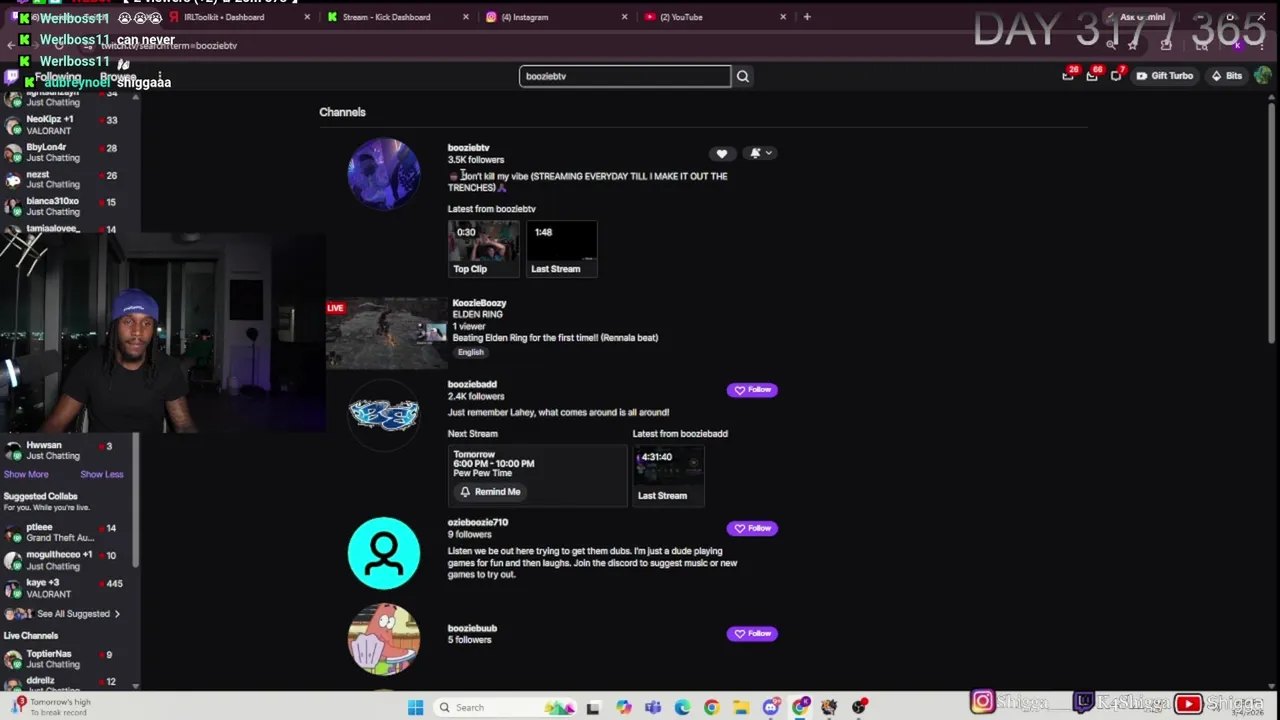Open booziebadd's graffiti profile avatar
This screenshot has width=1280, height=720.
point(384,413)
